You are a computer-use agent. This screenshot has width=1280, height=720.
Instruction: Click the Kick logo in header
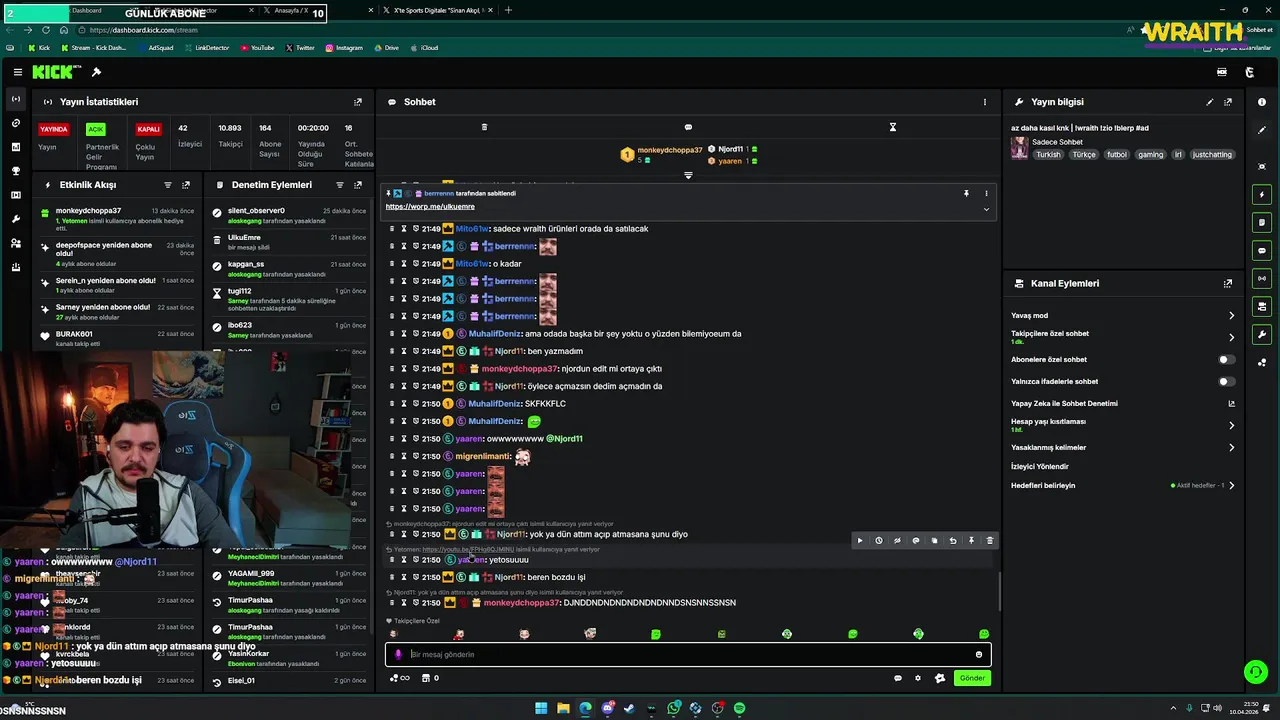pyautogui.click(x=52, y=72)
